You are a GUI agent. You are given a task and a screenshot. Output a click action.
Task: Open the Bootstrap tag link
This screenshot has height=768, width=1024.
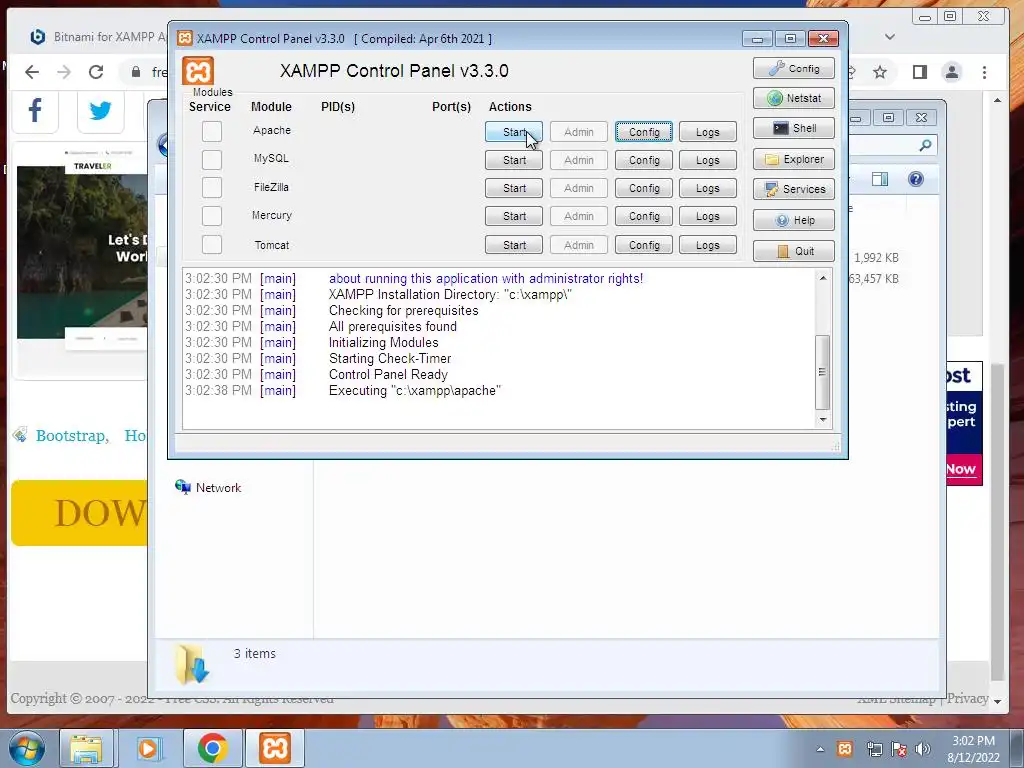click(72, 436)
